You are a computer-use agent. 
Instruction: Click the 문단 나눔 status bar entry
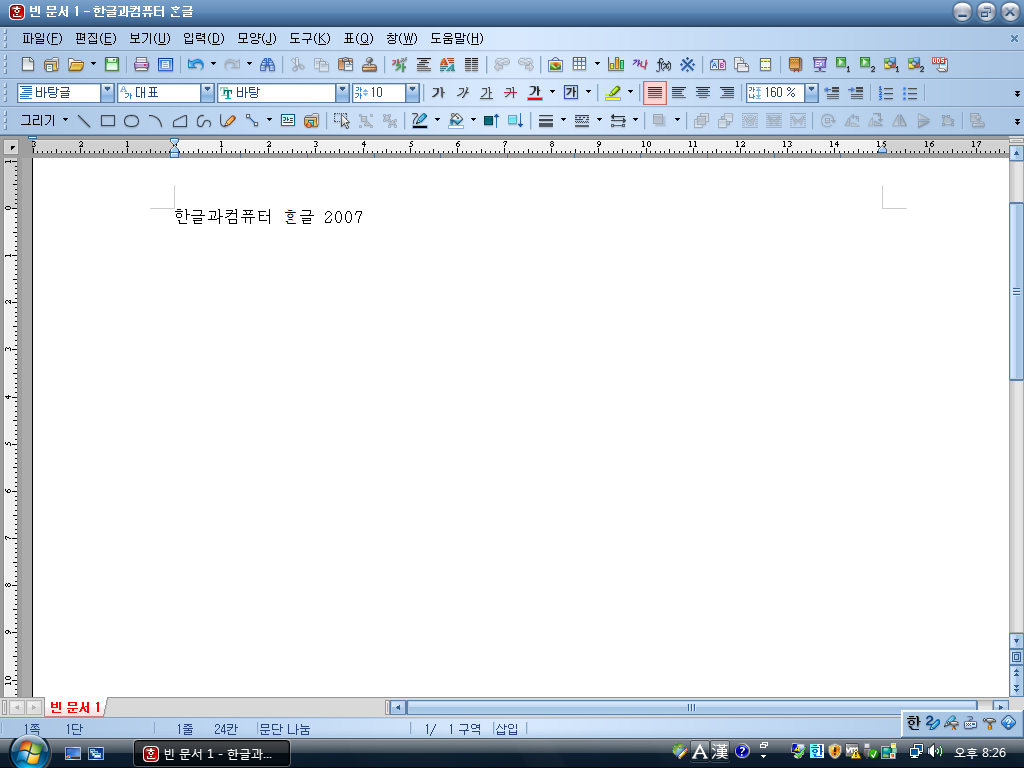coord(284,729)
